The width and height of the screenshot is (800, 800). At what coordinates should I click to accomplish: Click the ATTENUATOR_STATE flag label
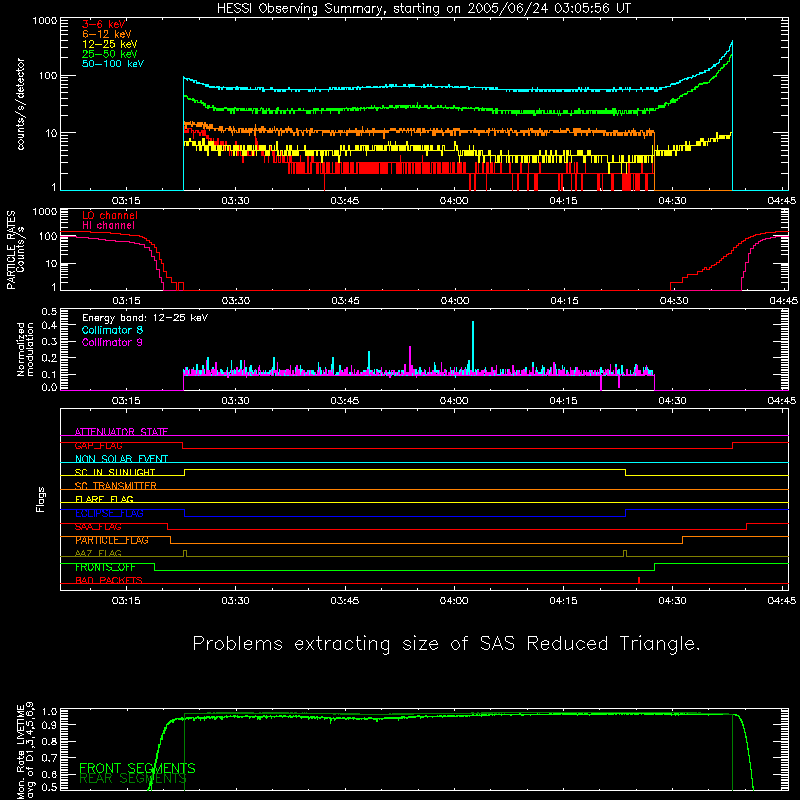(x=121, y=432)
